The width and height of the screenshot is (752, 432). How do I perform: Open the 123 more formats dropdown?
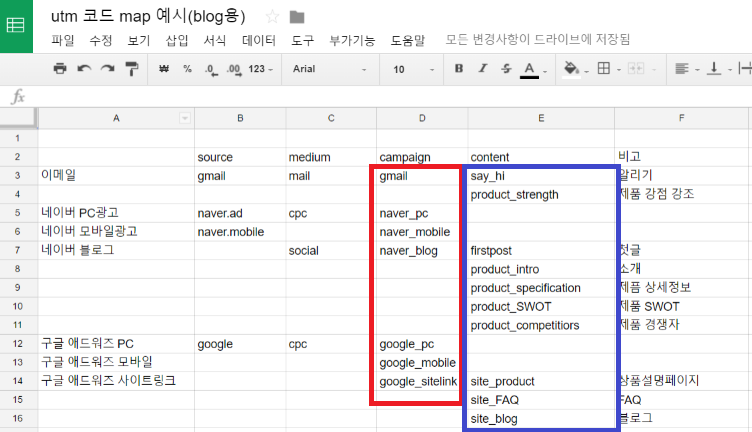[x=260, y=69]
